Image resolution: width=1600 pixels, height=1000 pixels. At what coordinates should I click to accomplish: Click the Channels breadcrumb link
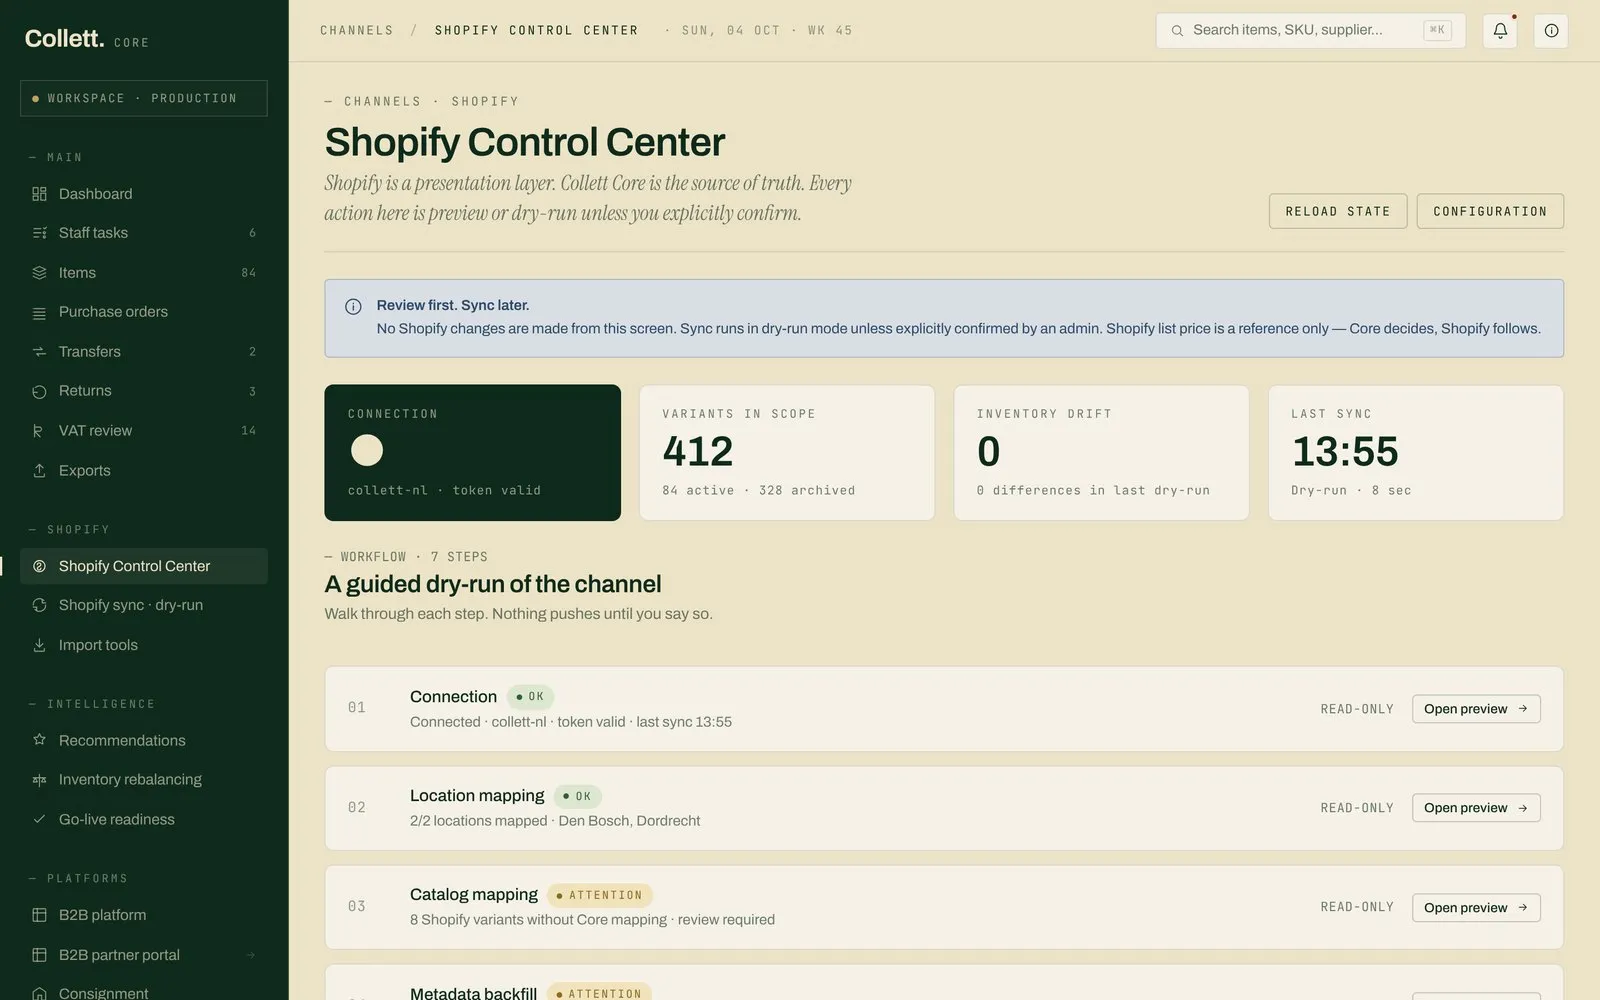tap(357, 31)
